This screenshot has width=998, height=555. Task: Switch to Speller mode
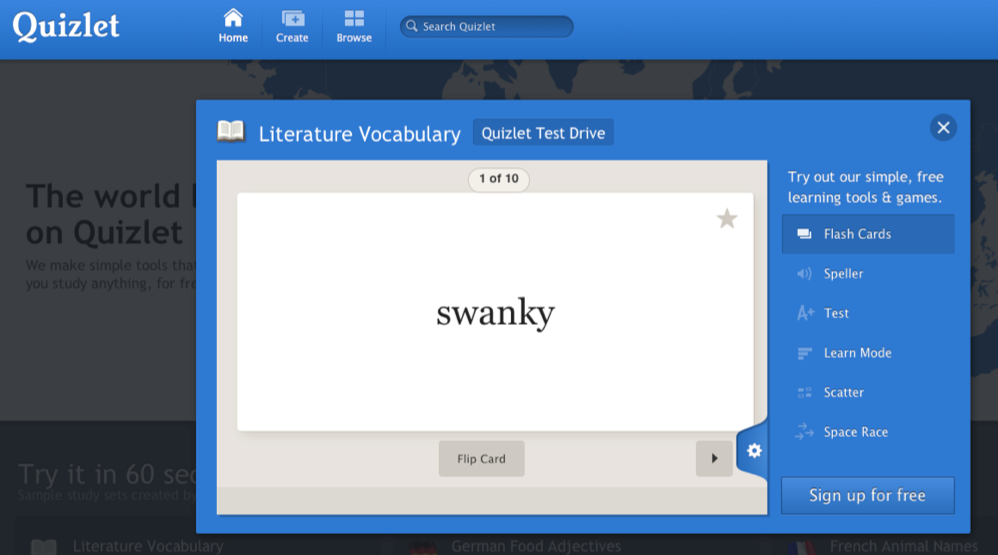tap(868, 274)
